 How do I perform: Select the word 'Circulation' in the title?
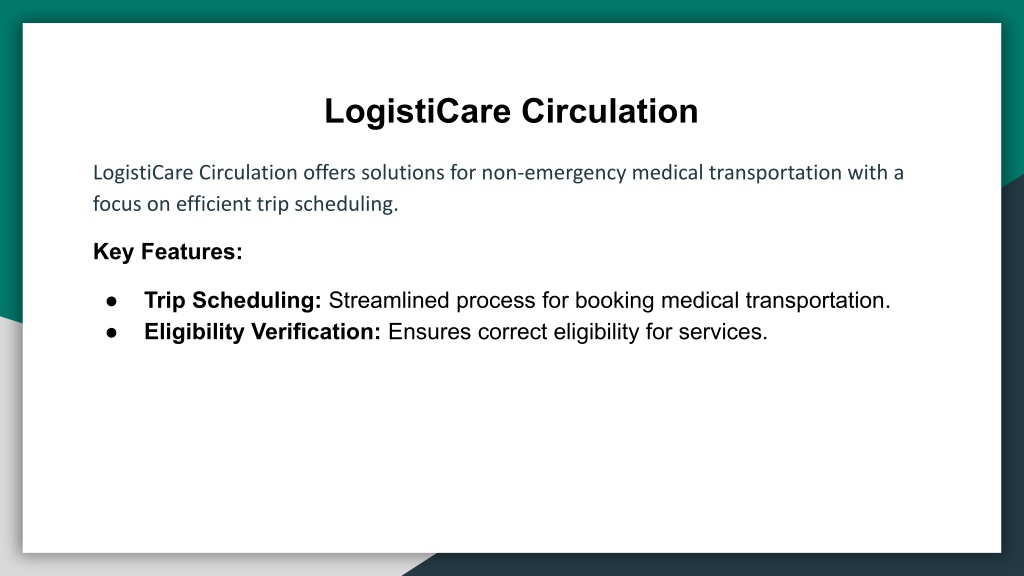(609, 111)
